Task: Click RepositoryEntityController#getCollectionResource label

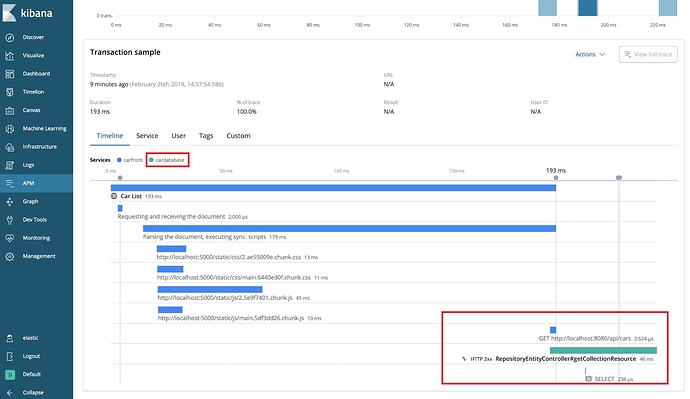Action: tap(565, 359)
